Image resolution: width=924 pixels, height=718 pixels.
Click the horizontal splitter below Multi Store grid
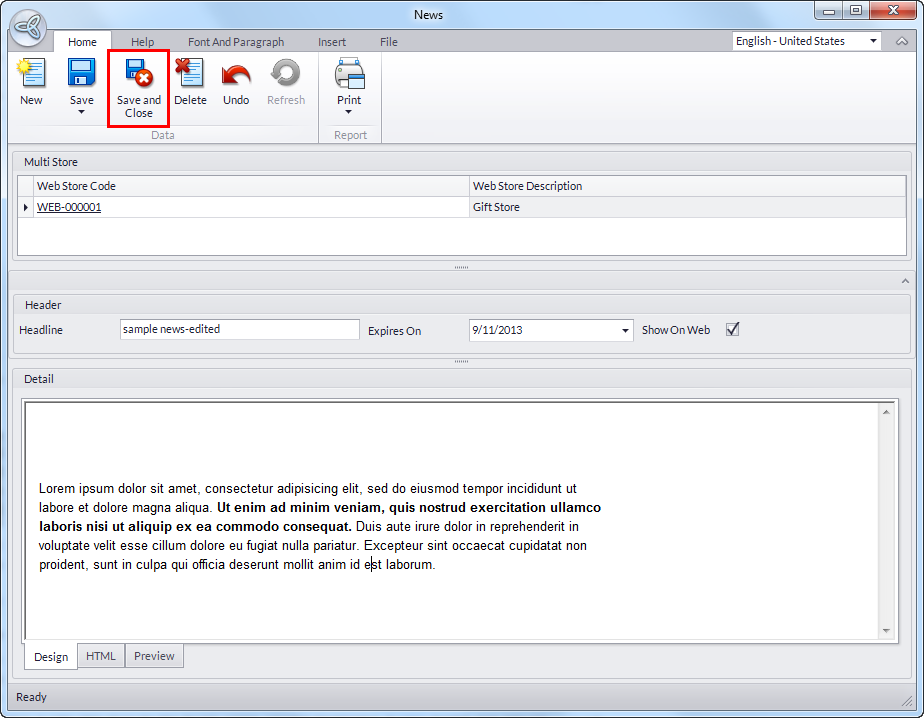tap(461, 267)
